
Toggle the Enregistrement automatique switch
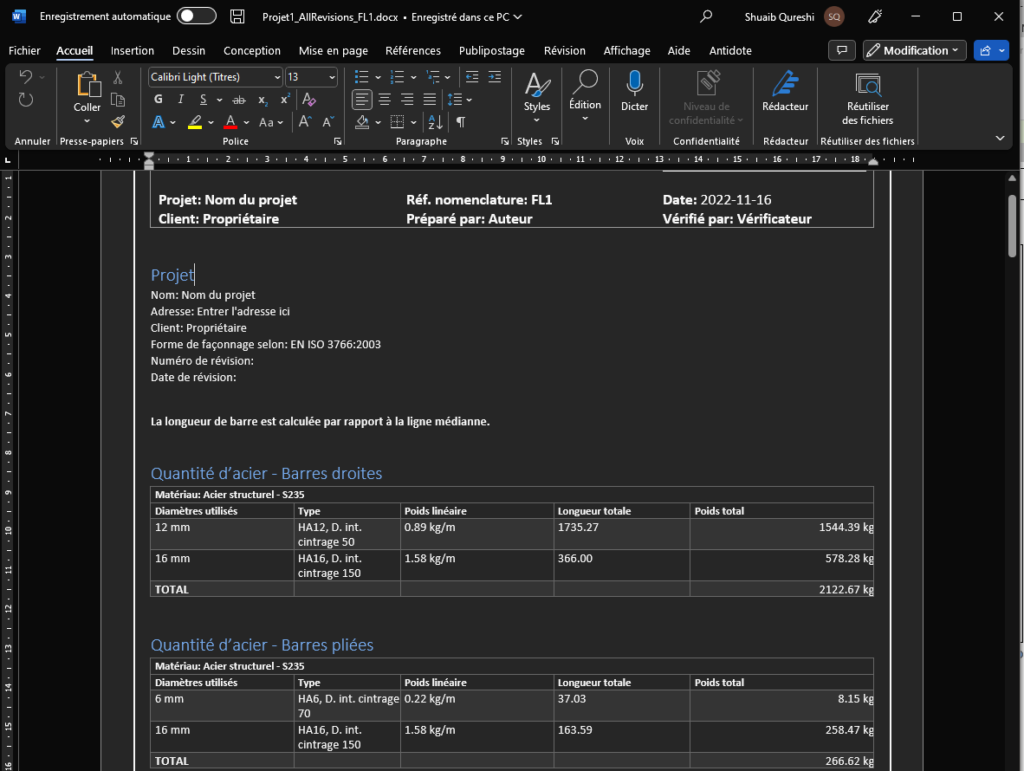coord(196,17)
